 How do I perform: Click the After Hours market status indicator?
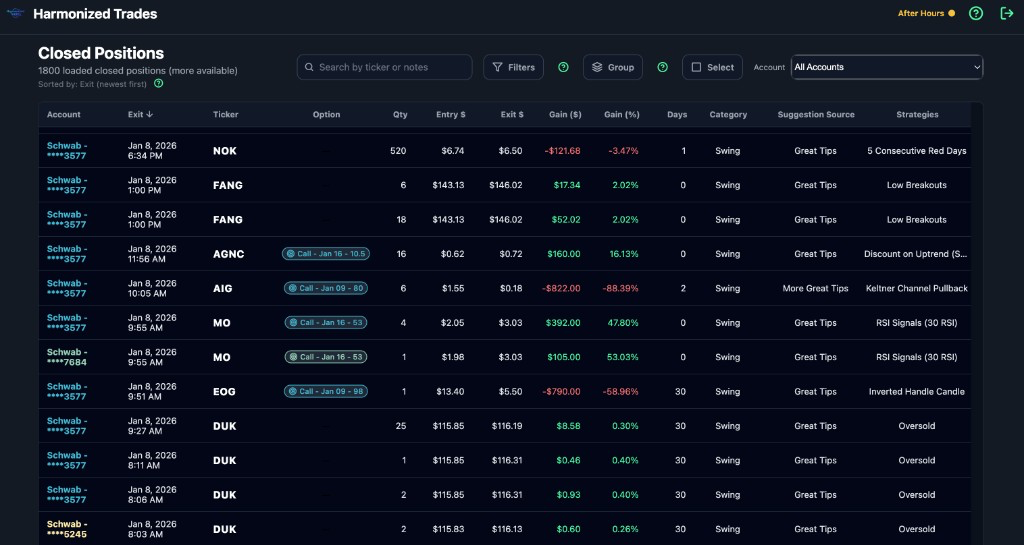click(x=926, y=13)
